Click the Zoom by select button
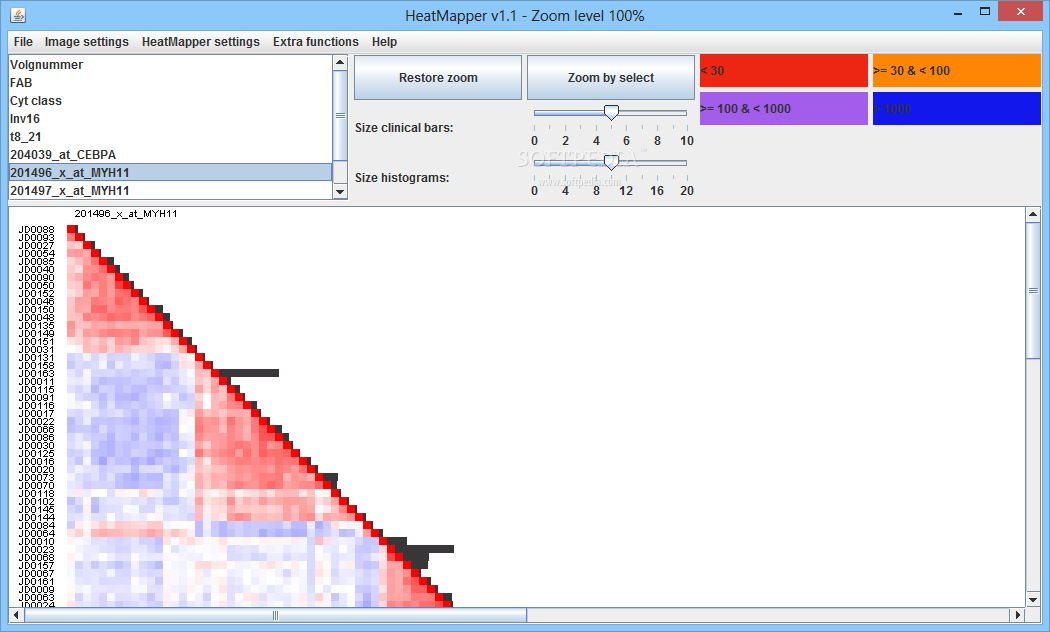The width and height of the screenshot is (1050, 632). (x=611, y=78)
